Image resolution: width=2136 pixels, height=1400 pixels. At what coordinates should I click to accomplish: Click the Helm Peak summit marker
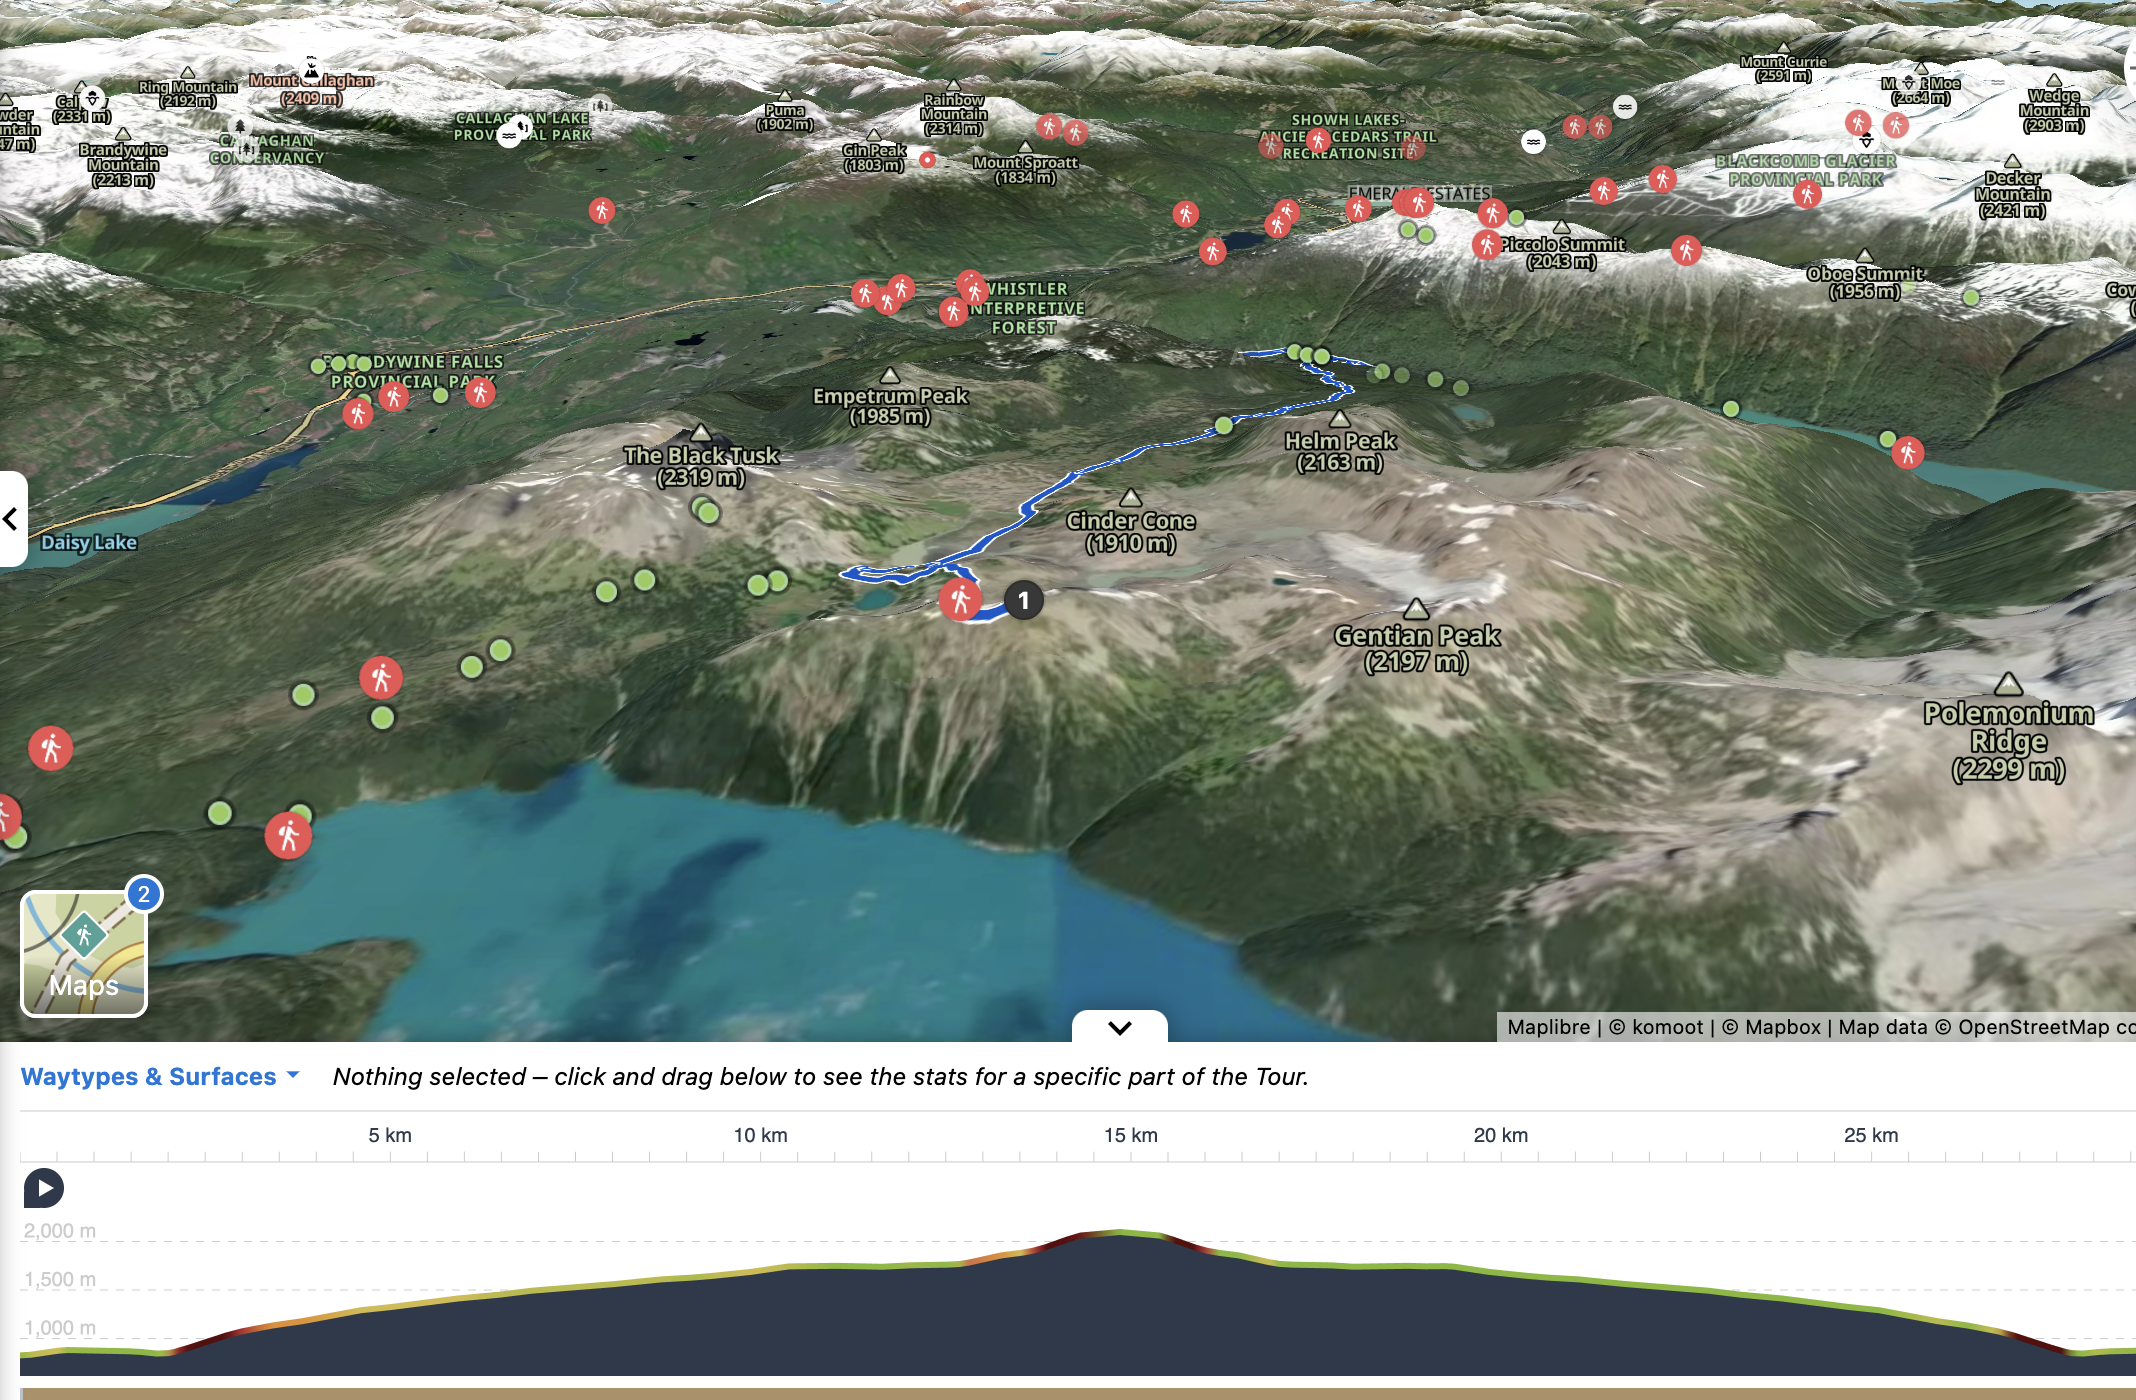1340,419
